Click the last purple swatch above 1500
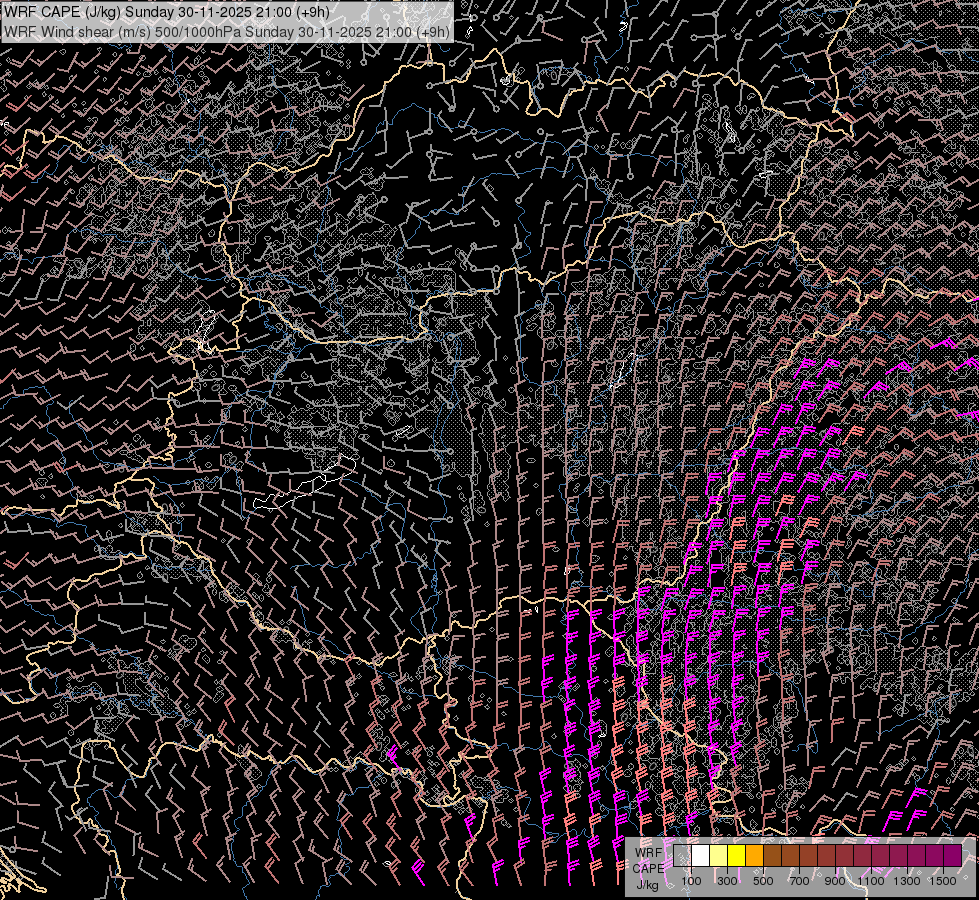 (x=953, y=856)
